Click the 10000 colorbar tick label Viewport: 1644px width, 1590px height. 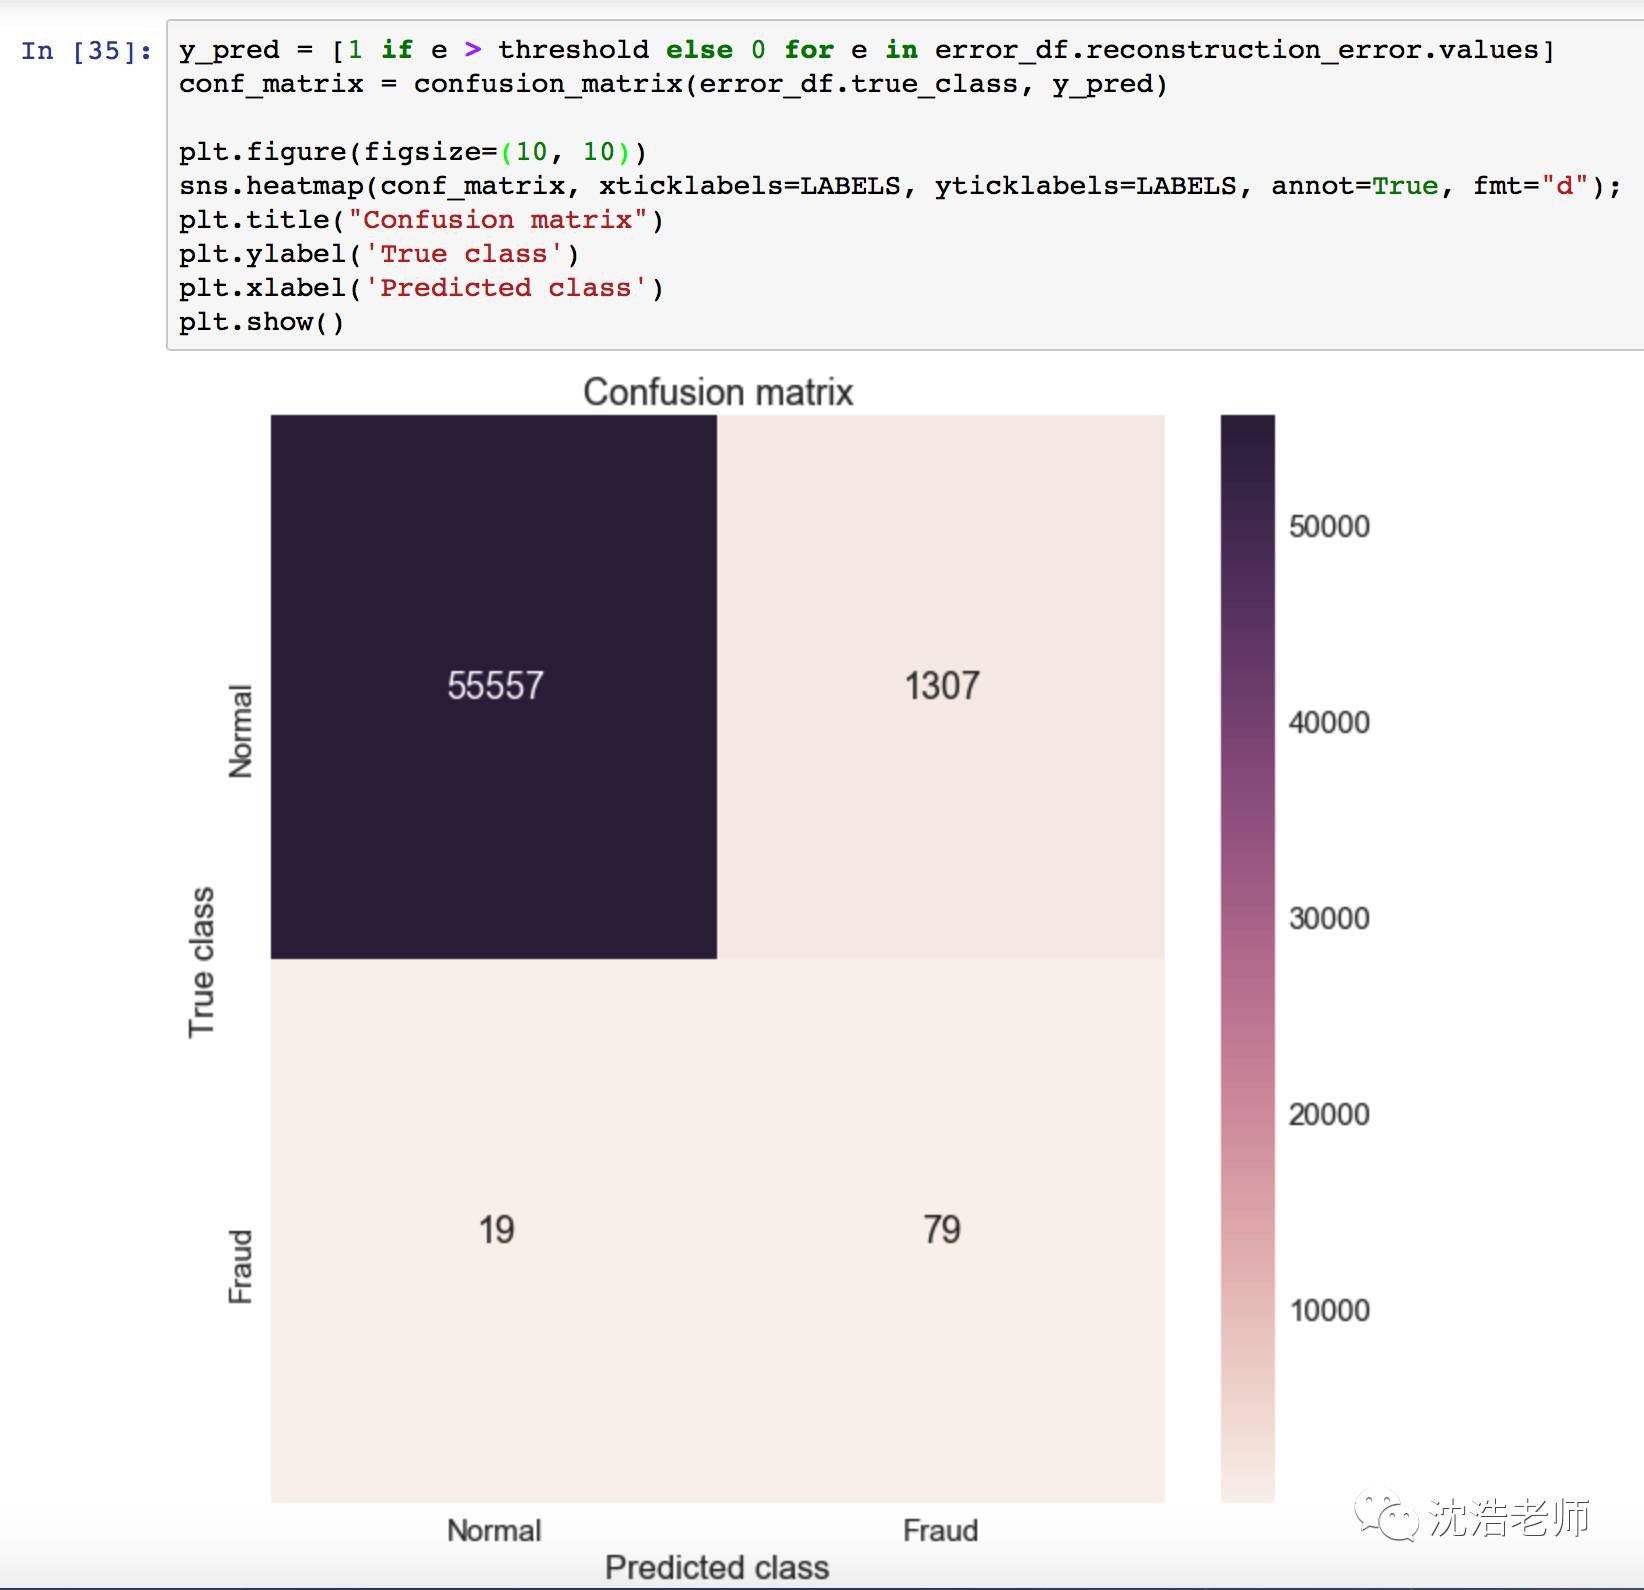pos(1329,1311)
